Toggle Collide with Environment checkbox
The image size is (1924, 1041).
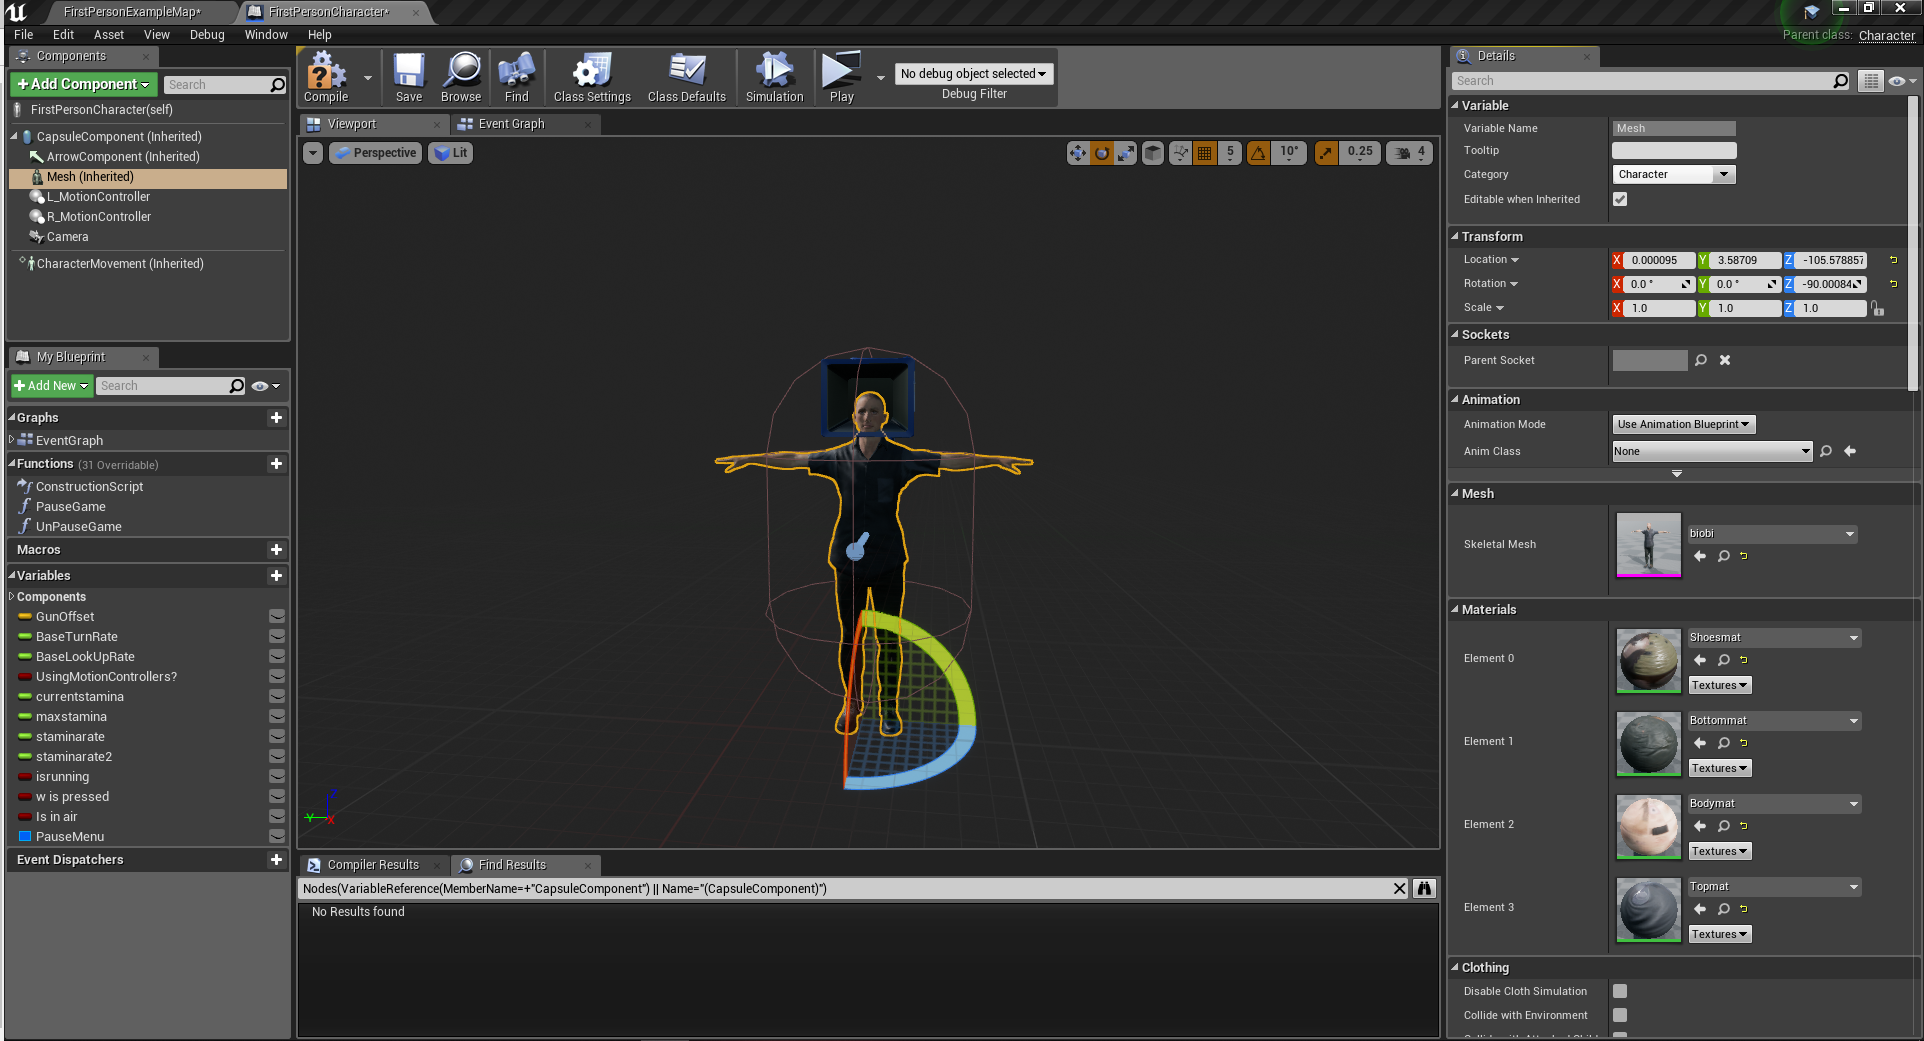(x=1620, y=1015)
